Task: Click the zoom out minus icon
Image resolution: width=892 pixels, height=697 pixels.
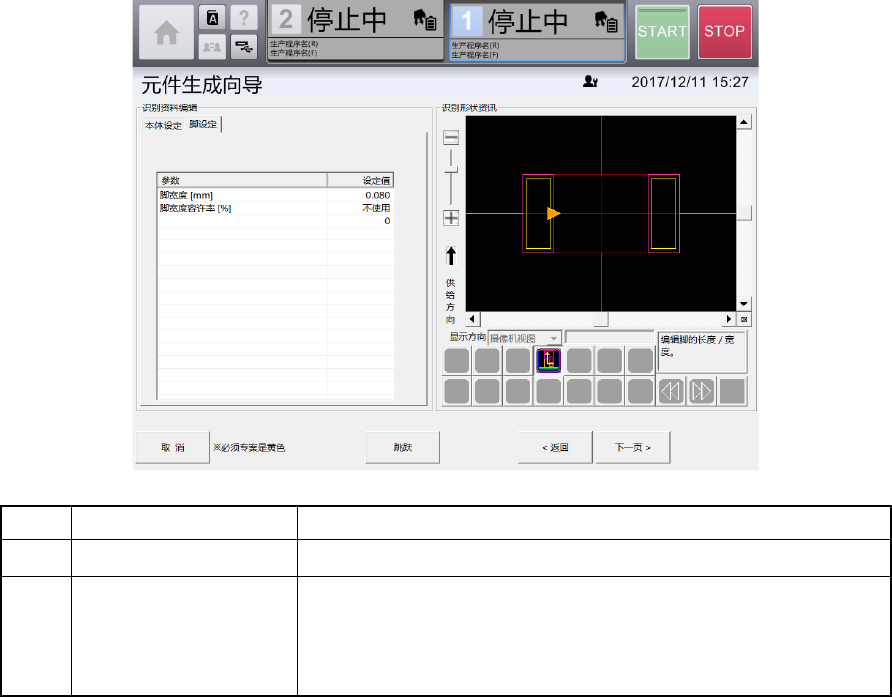Action: click(451, 138)
